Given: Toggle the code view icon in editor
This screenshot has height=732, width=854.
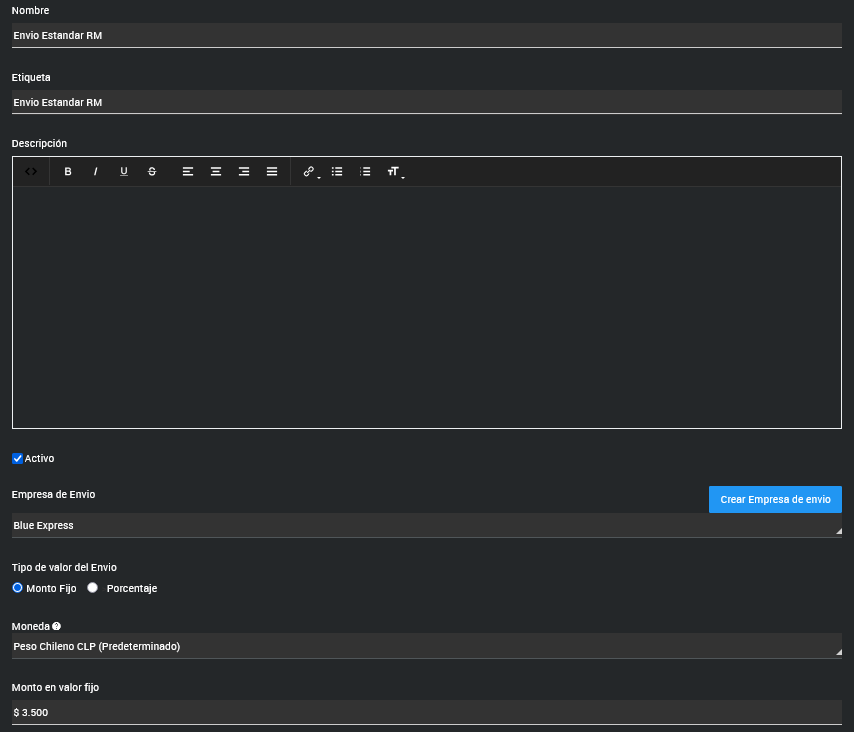Looking at the screenshot, I should [31, 171].
